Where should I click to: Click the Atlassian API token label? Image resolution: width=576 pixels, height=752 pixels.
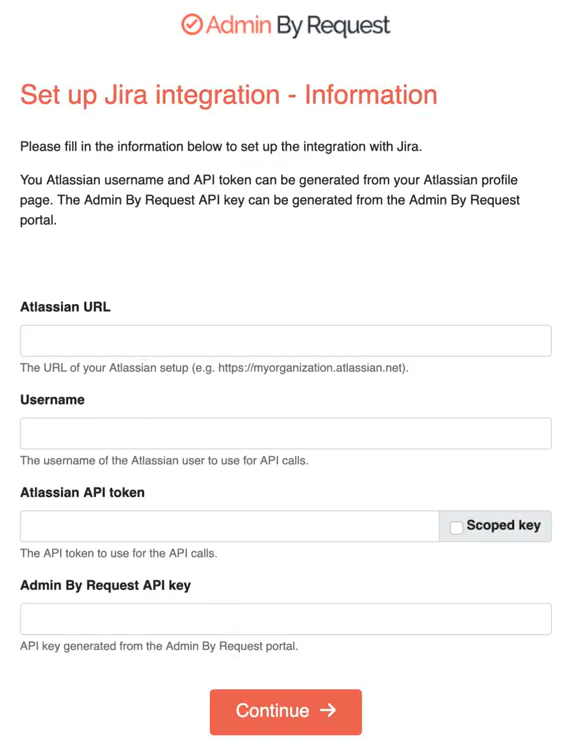82,493
